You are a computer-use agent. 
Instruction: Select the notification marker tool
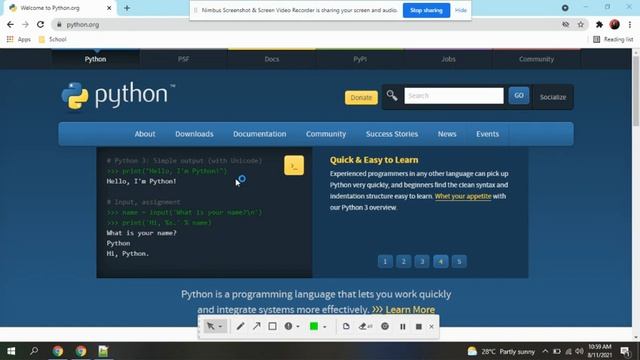(x=288, y=326)
